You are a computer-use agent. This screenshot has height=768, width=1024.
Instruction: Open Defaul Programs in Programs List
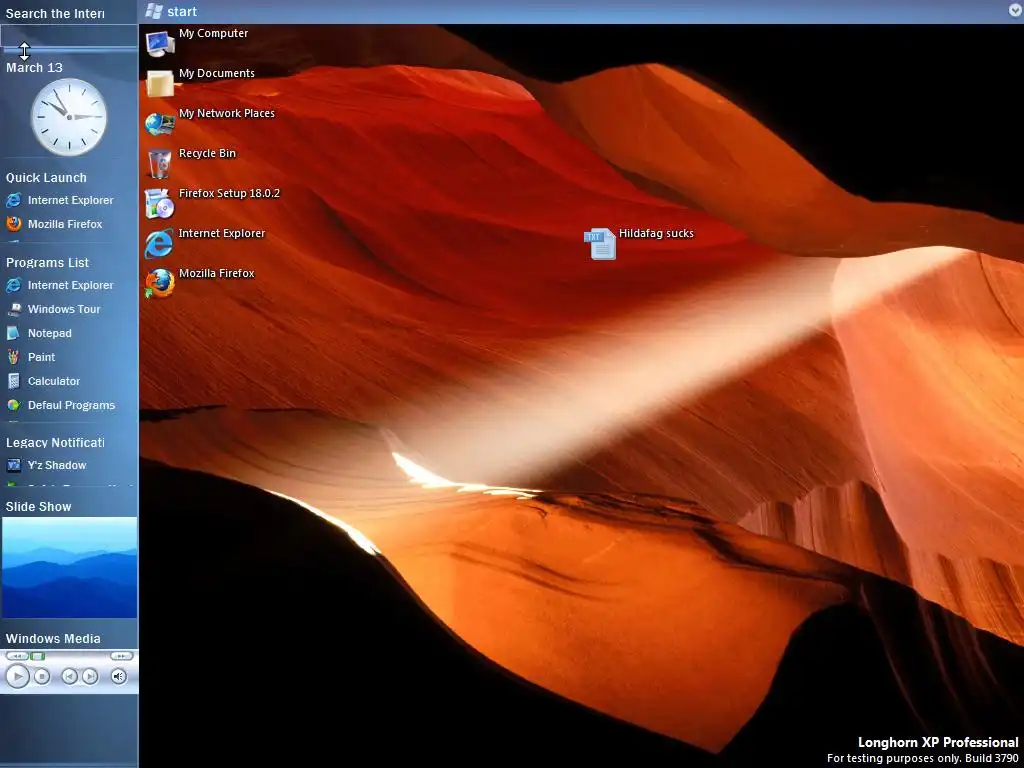coord(61,405)
